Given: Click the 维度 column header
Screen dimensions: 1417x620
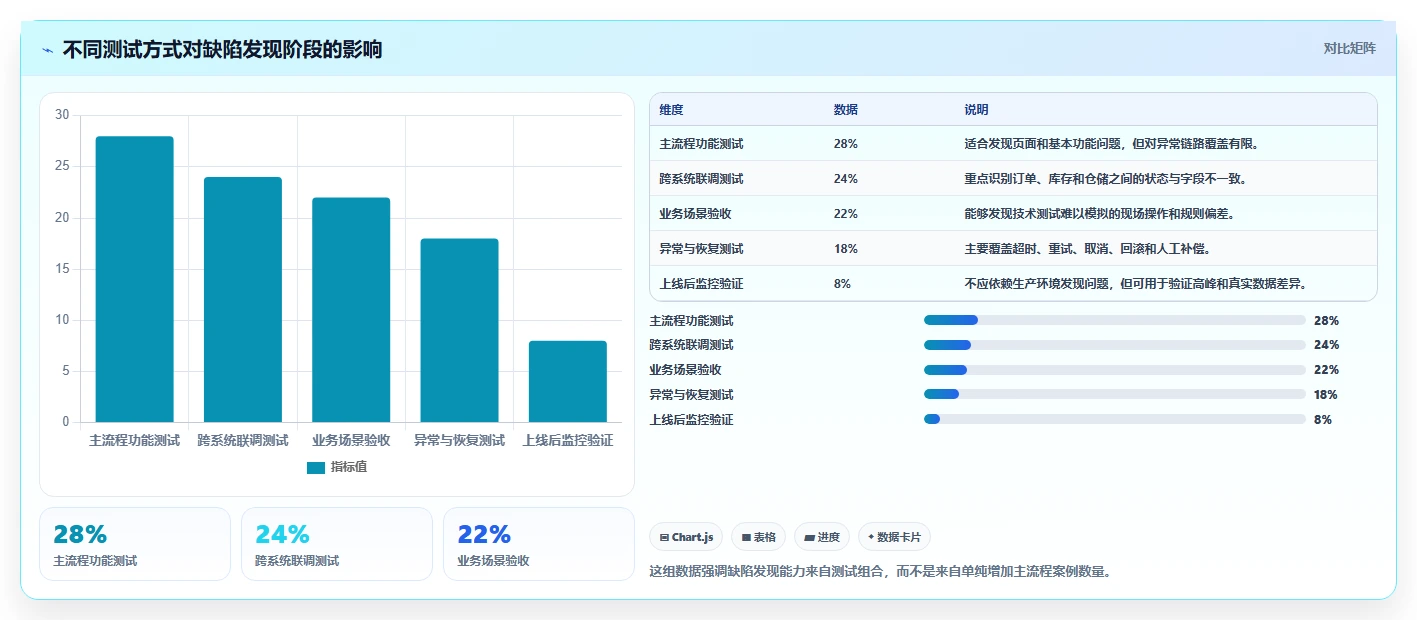Looking at the screenshot, I should point(671,110).
